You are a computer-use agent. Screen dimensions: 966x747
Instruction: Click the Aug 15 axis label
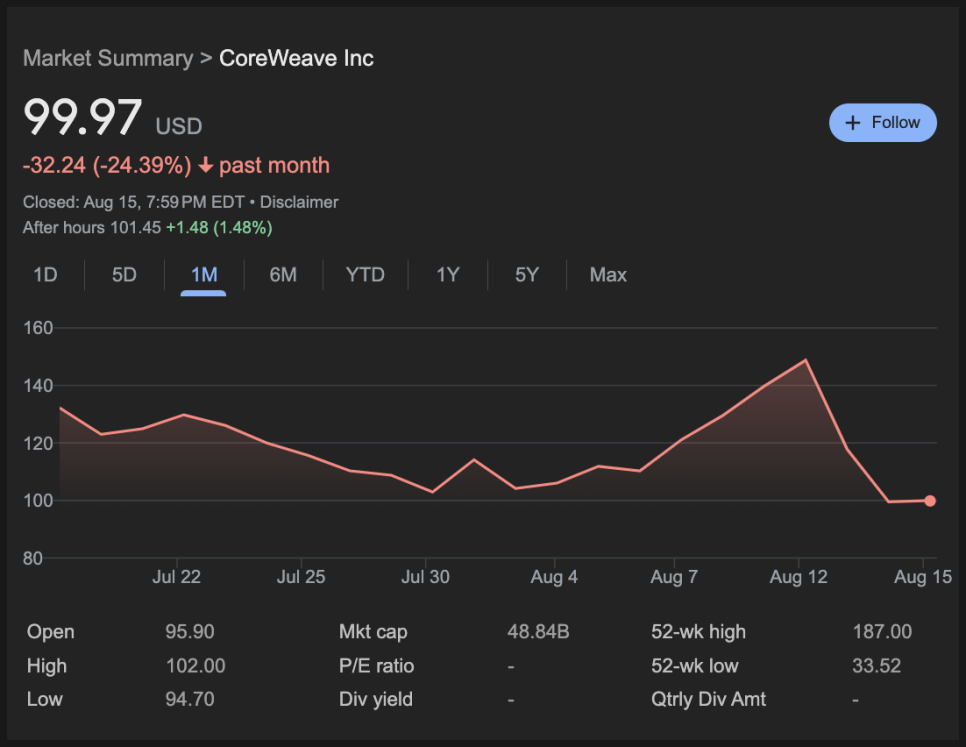point(923,577)
